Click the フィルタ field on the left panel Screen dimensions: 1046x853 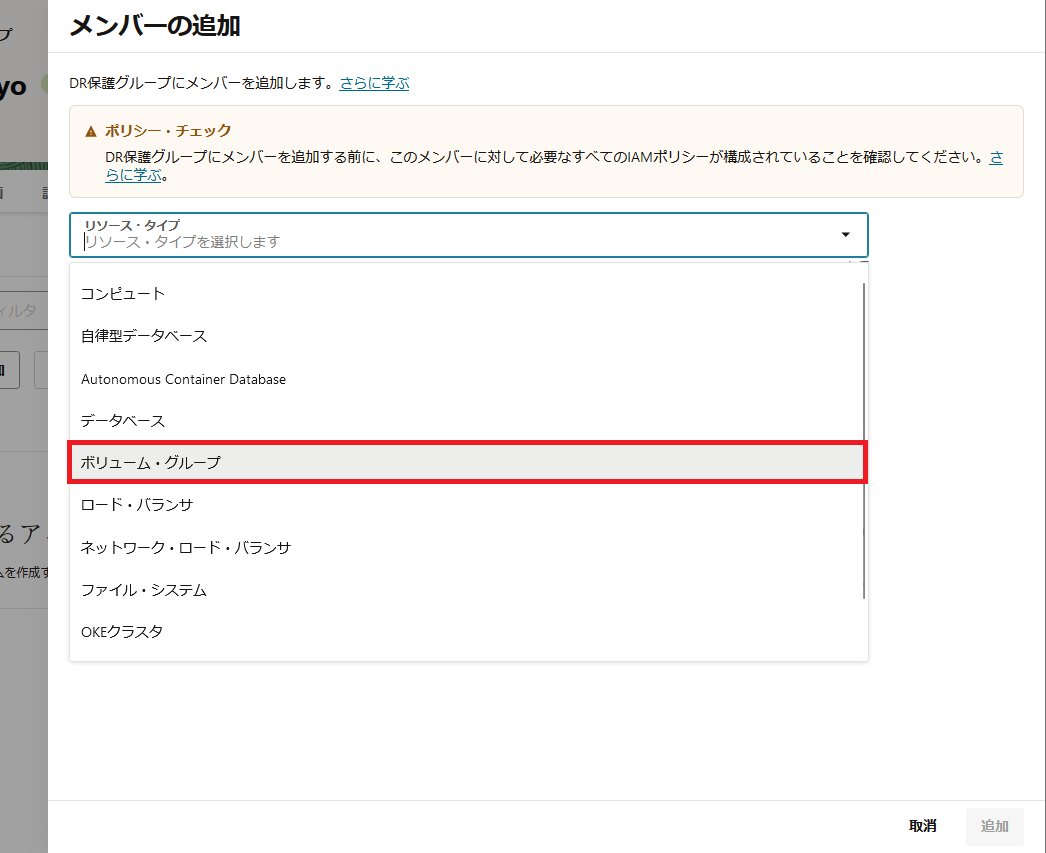[x=18, y=310]
